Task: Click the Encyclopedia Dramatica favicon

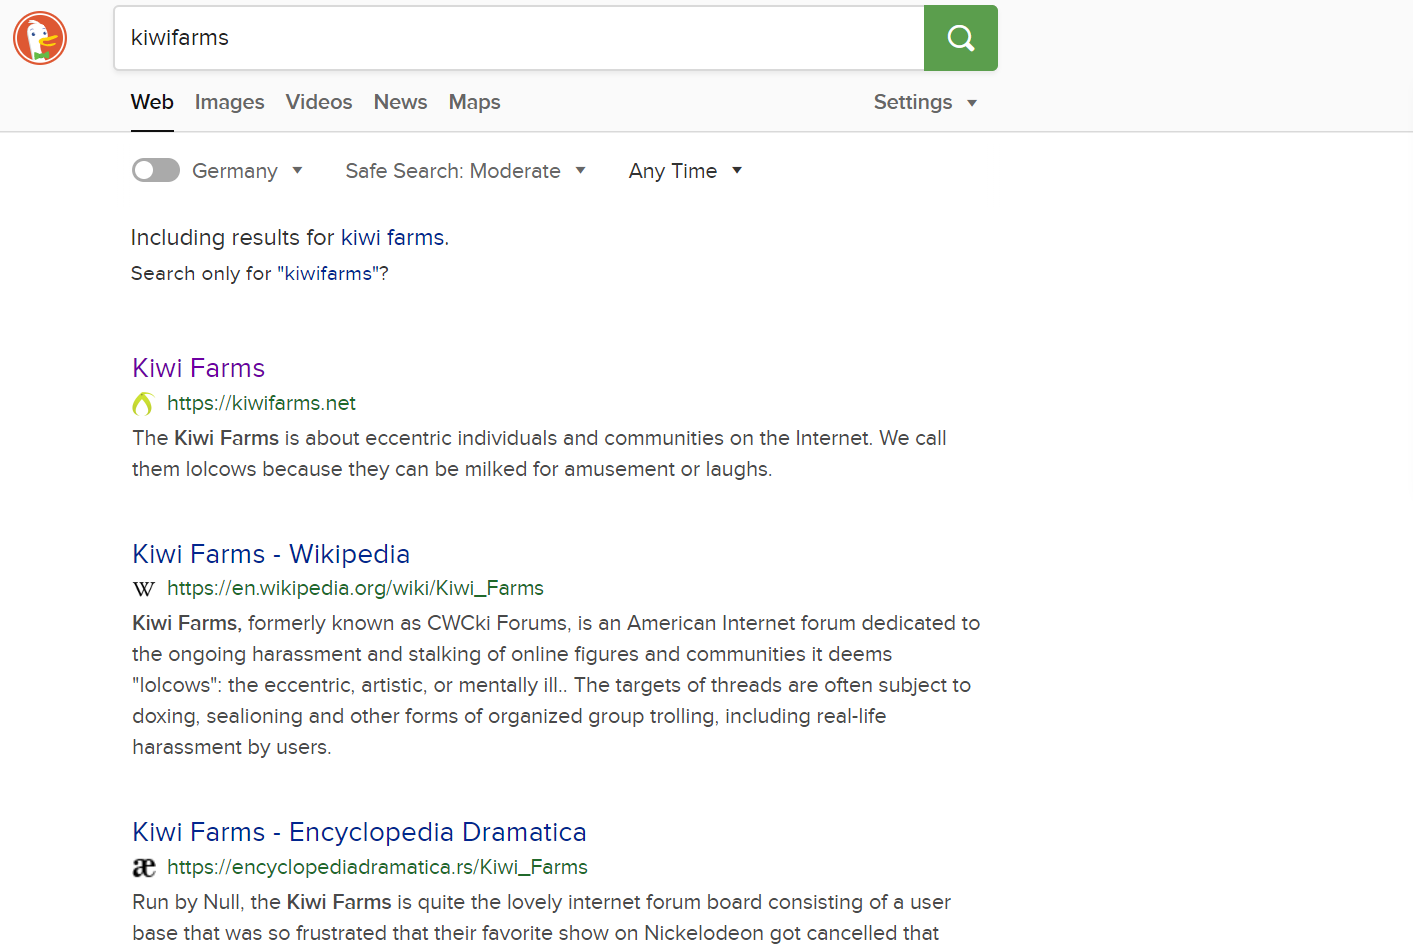Action: pyautogui.click(x=144, y=867)
